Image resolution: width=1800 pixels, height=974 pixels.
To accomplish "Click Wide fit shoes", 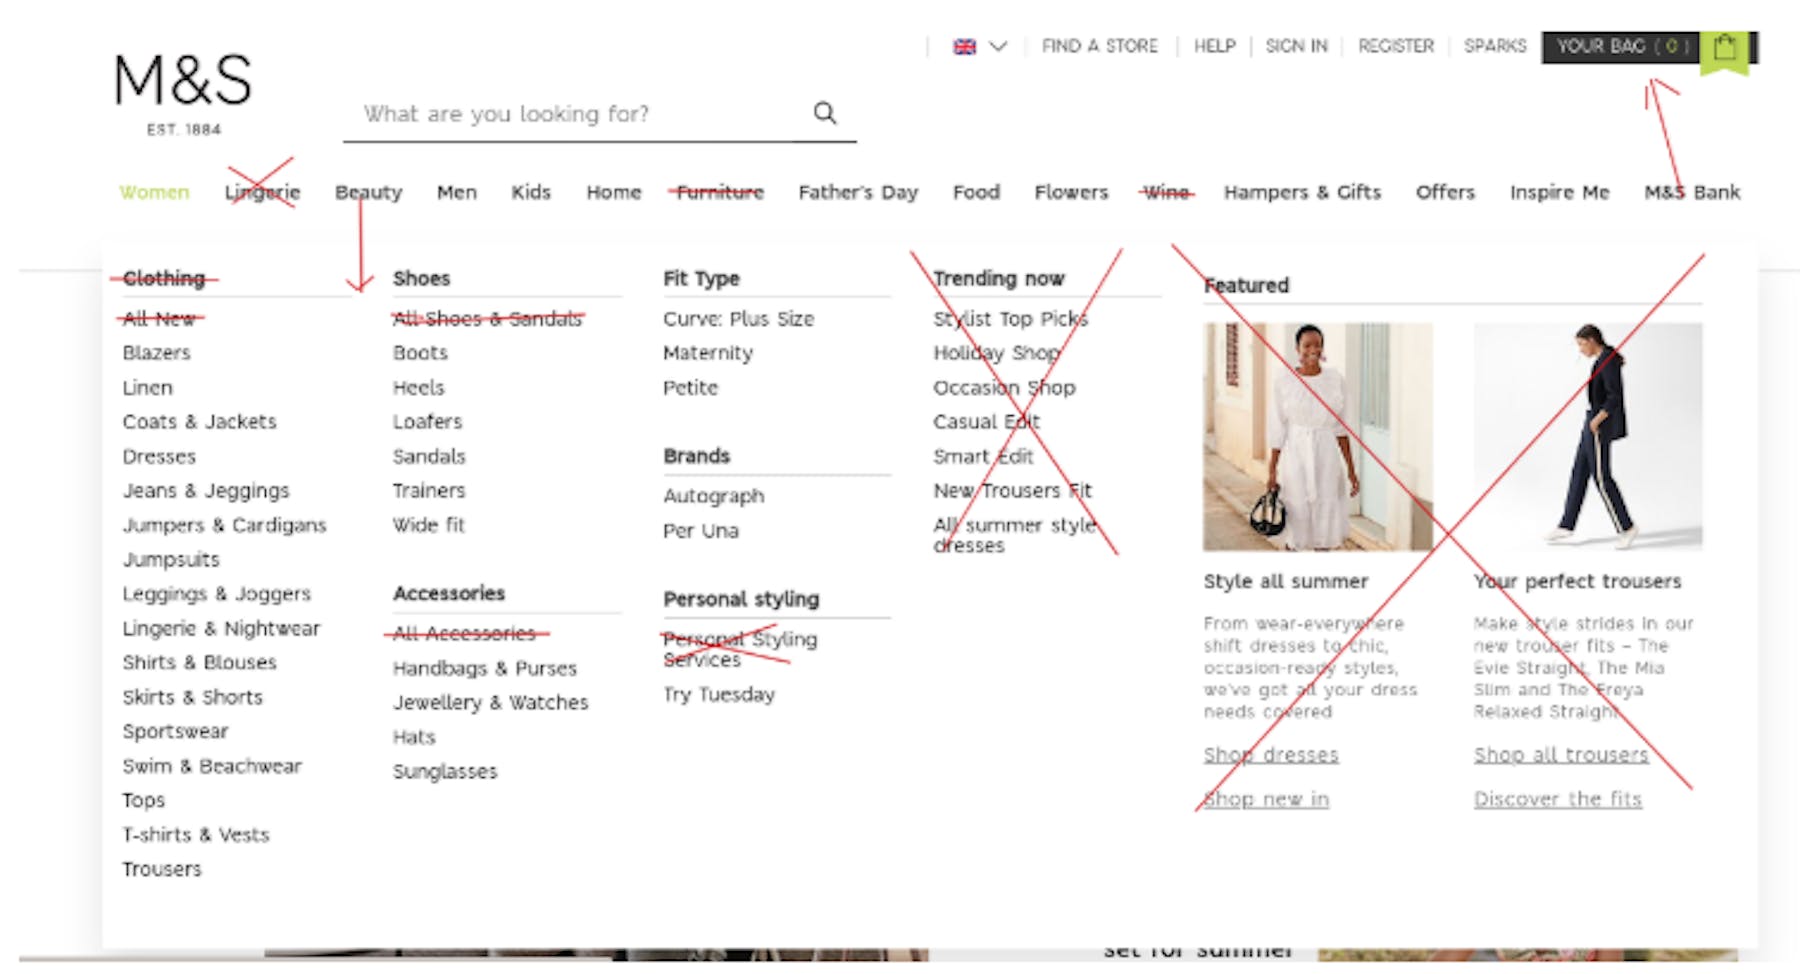I will pyautogui.click(x=428, y=525).
